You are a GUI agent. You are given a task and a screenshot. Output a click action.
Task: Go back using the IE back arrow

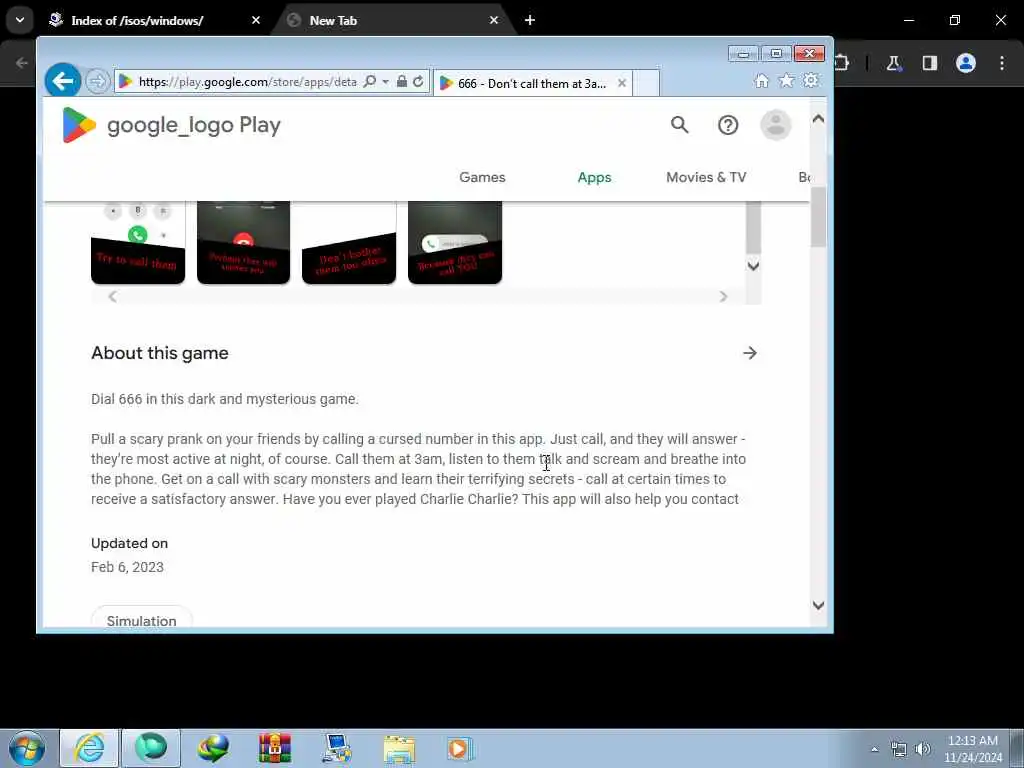(x=63, y=81)
